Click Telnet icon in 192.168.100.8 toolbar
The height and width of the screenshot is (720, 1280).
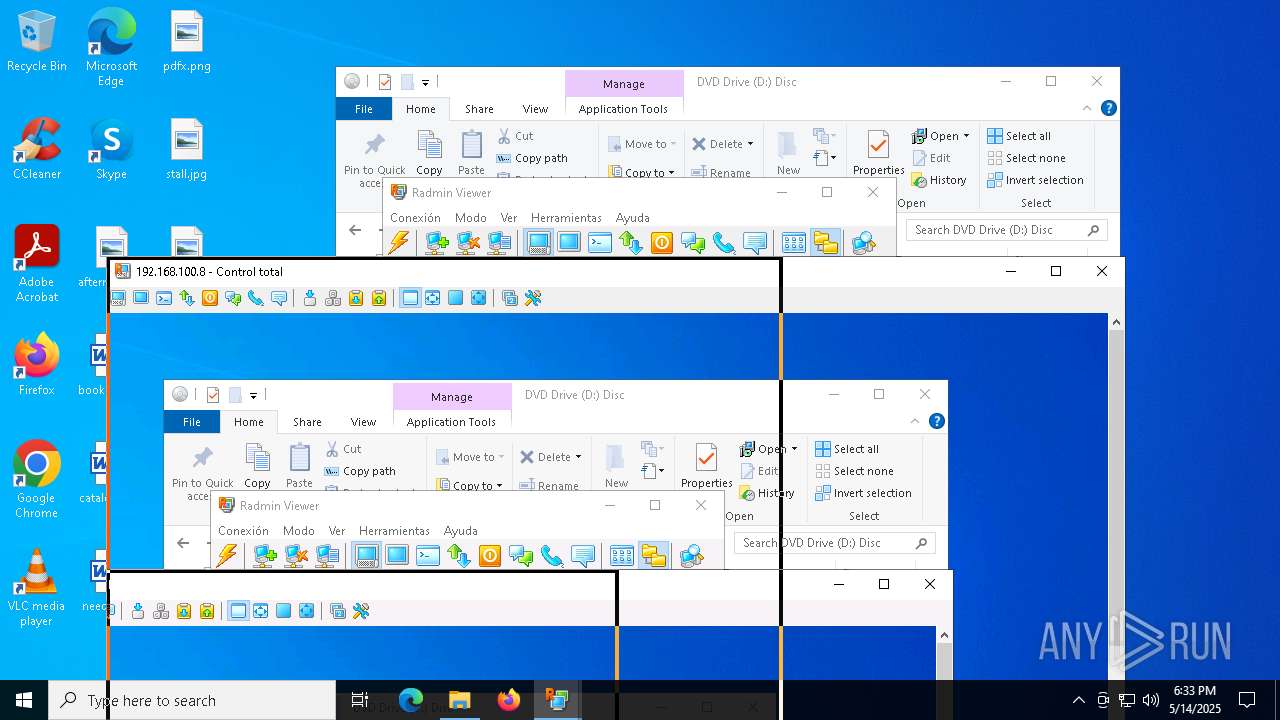(x=164, y=298)
